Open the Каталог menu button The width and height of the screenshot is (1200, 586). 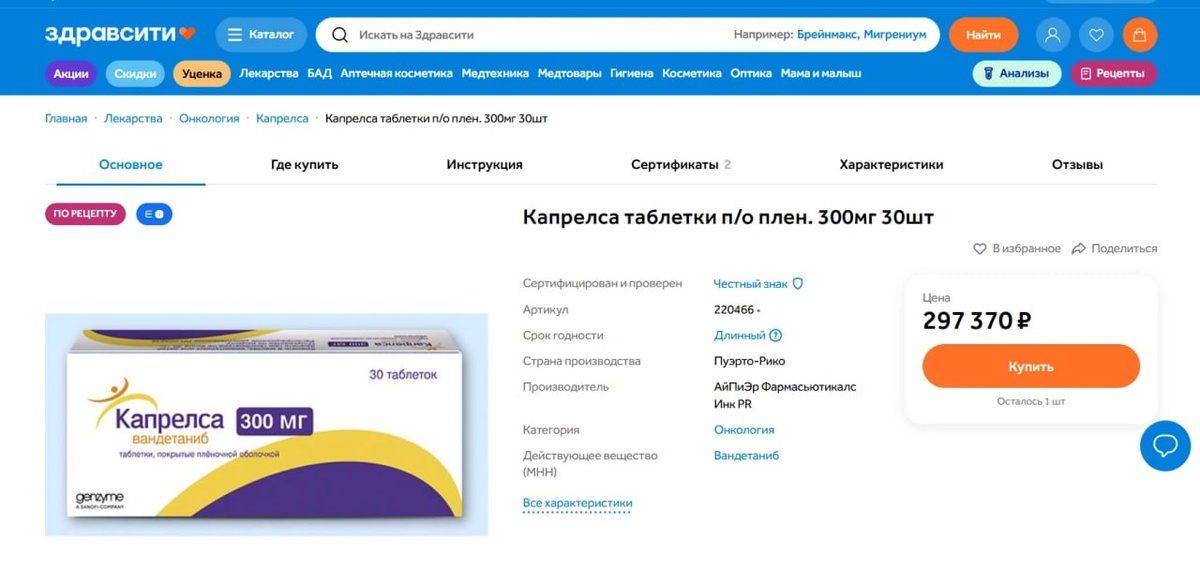click(x=260, y=35)
